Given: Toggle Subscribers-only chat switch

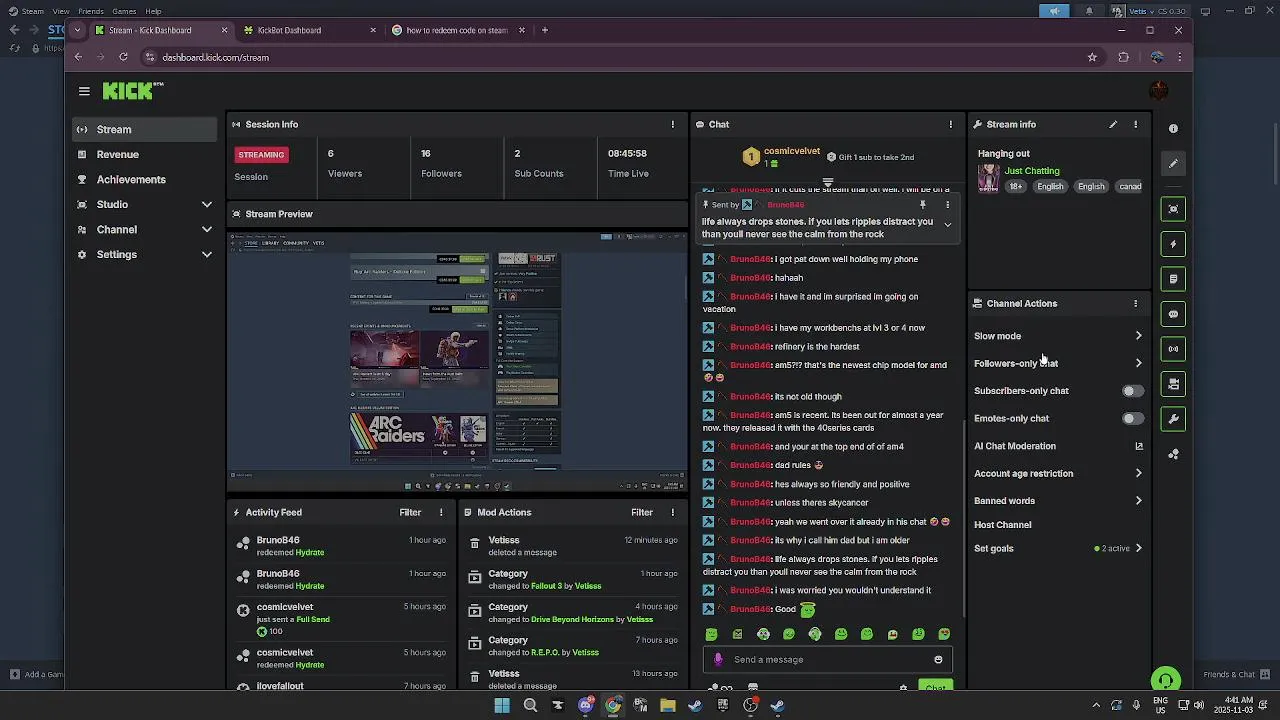Looking at the screenshot, I should click(1132, 391).
